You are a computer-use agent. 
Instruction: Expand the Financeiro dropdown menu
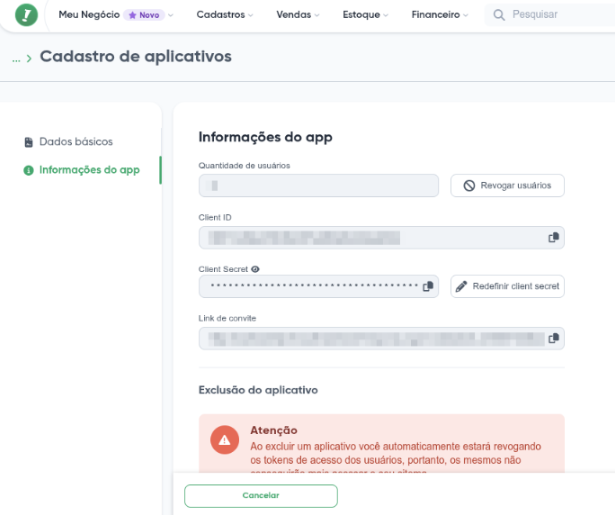440,16
